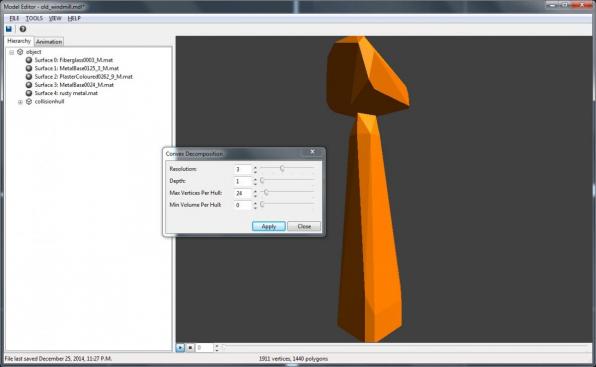The image size is (596, 367).
Task: Click Apply in Convex Decomposition dialog
Action: pyautogui.click(x=269, y=226)
